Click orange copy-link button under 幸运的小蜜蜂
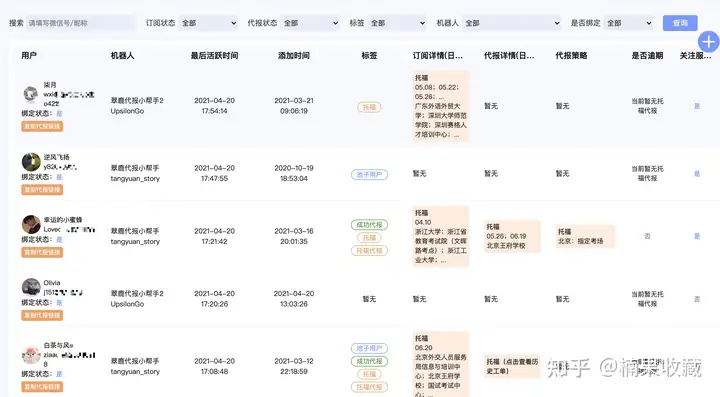Viewport: 720px width, 397px height. 42,252
